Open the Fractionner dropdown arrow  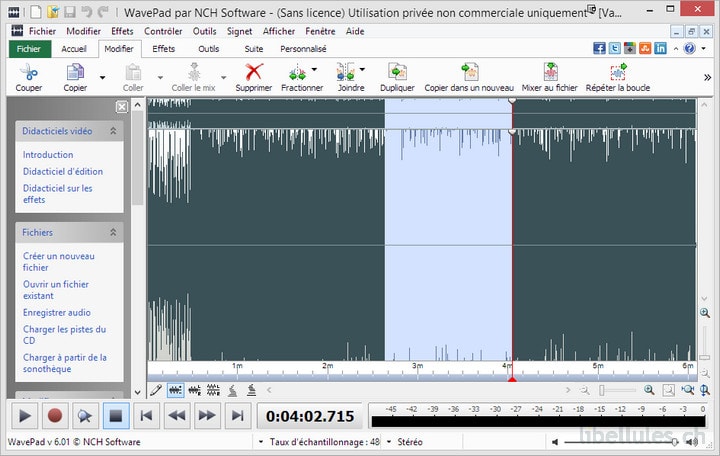pos(315,69)
